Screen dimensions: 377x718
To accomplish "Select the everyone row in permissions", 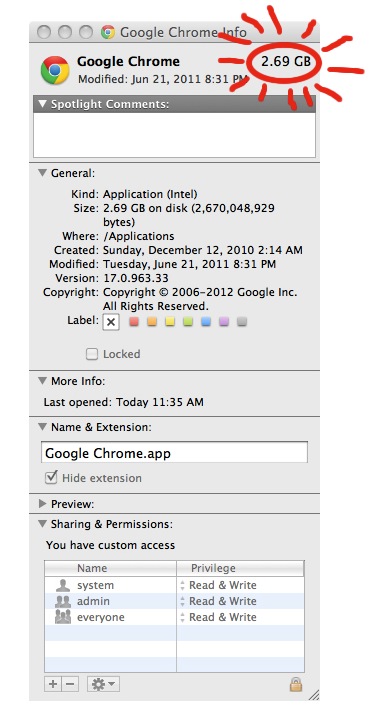I will (175, 617).
